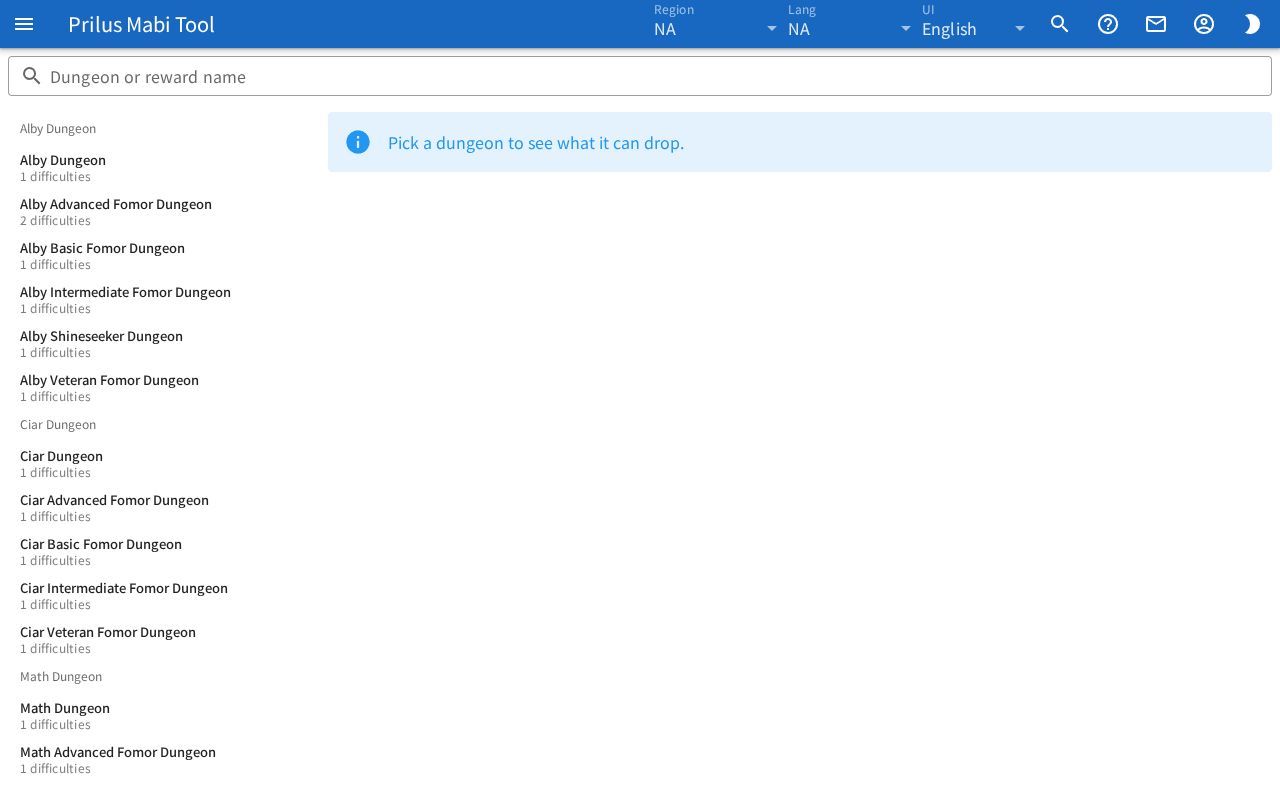The image size is (1280, 800).
Task: Open the help question mark icon
Action: tap(1108, 24)
